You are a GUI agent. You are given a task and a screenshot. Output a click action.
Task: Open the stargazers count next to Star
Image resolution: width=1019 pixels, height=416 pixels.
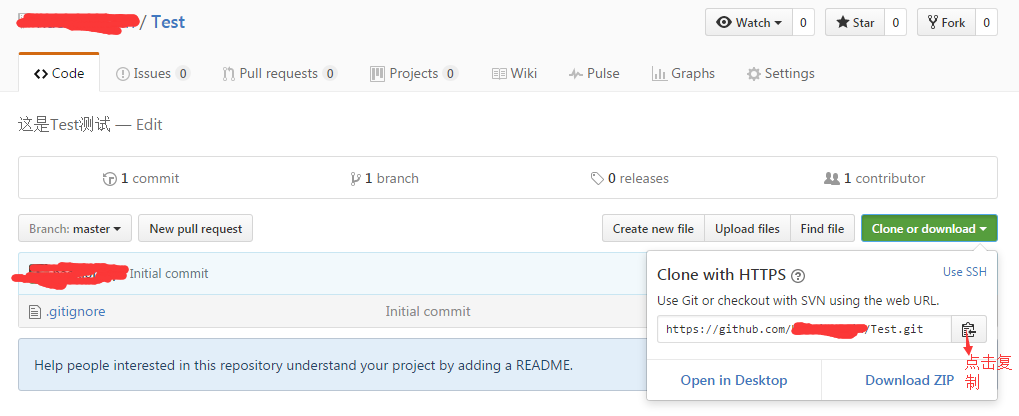click(x=896, y=23)
